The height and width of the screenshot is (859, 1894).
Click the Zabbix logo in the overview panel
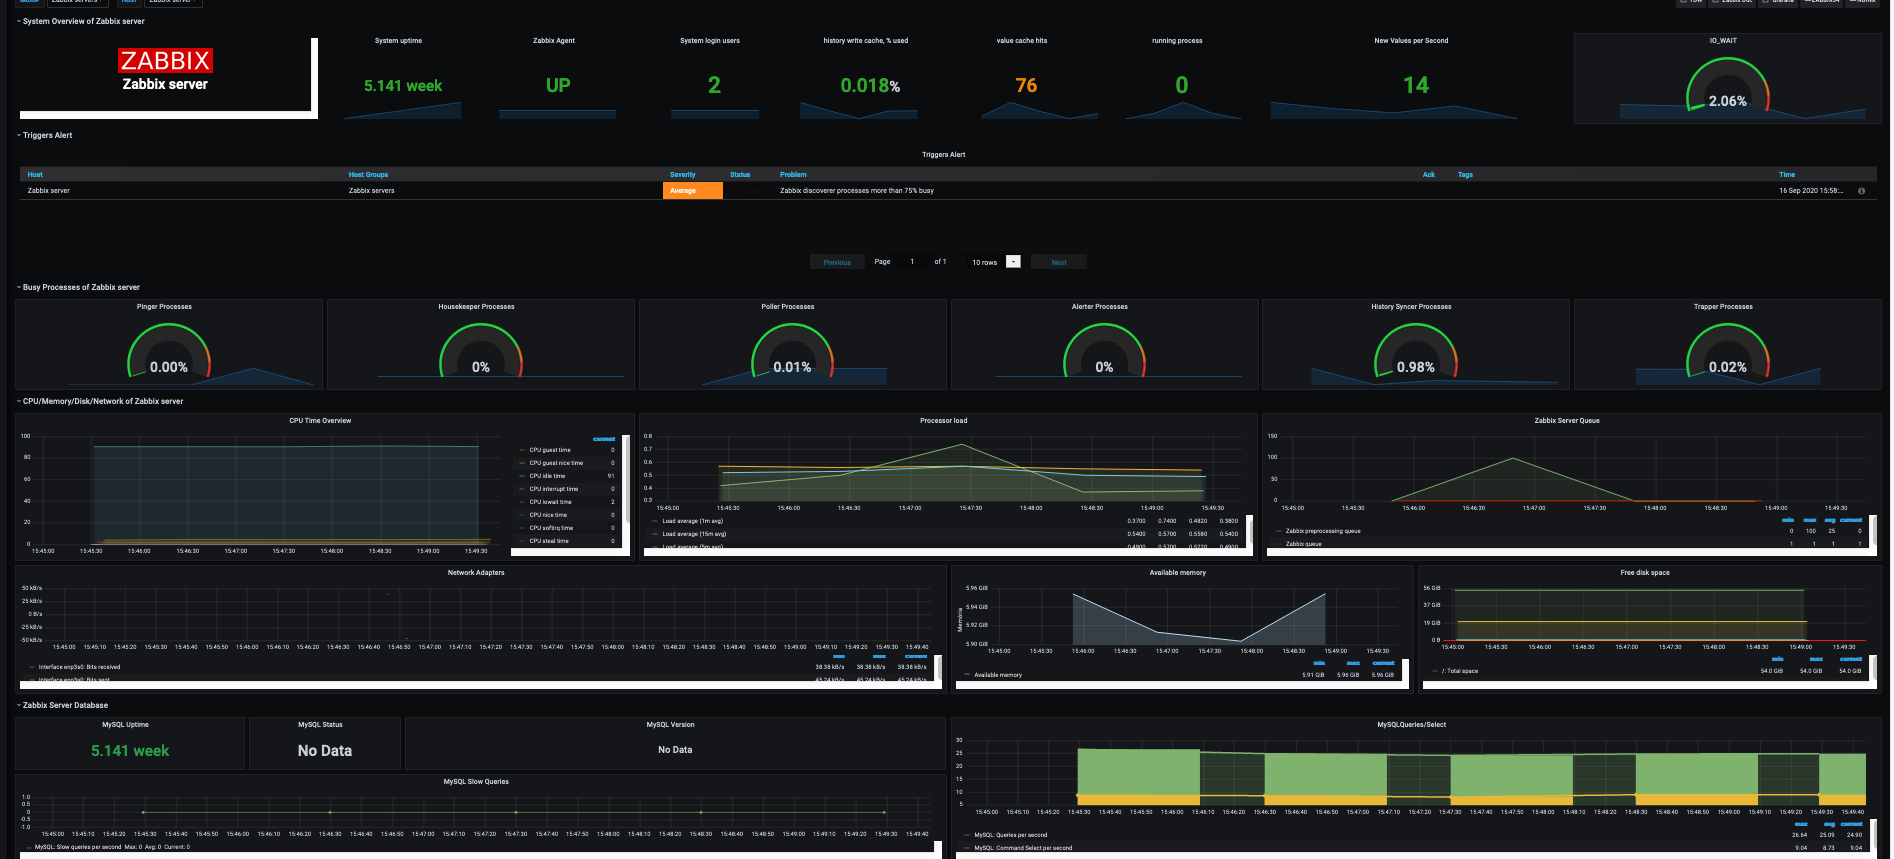(165, 61)
